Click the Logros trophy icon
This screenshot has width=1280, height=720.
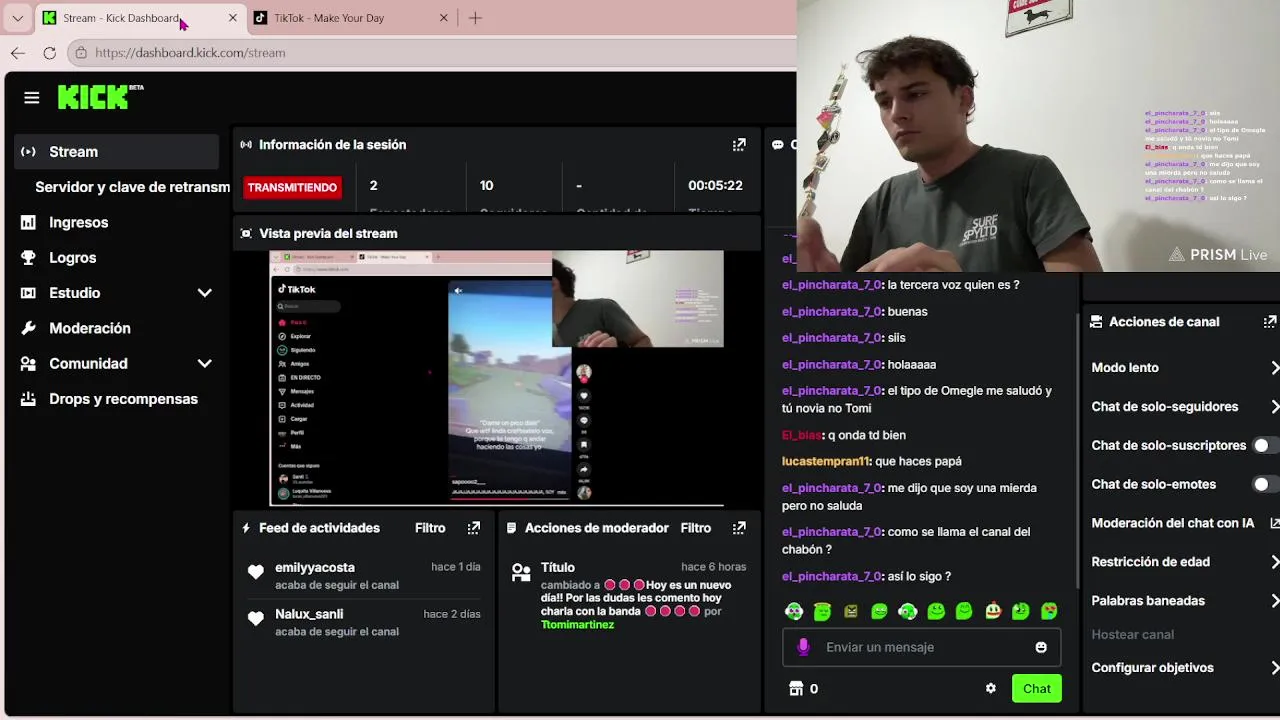click(x=28, y=257)
